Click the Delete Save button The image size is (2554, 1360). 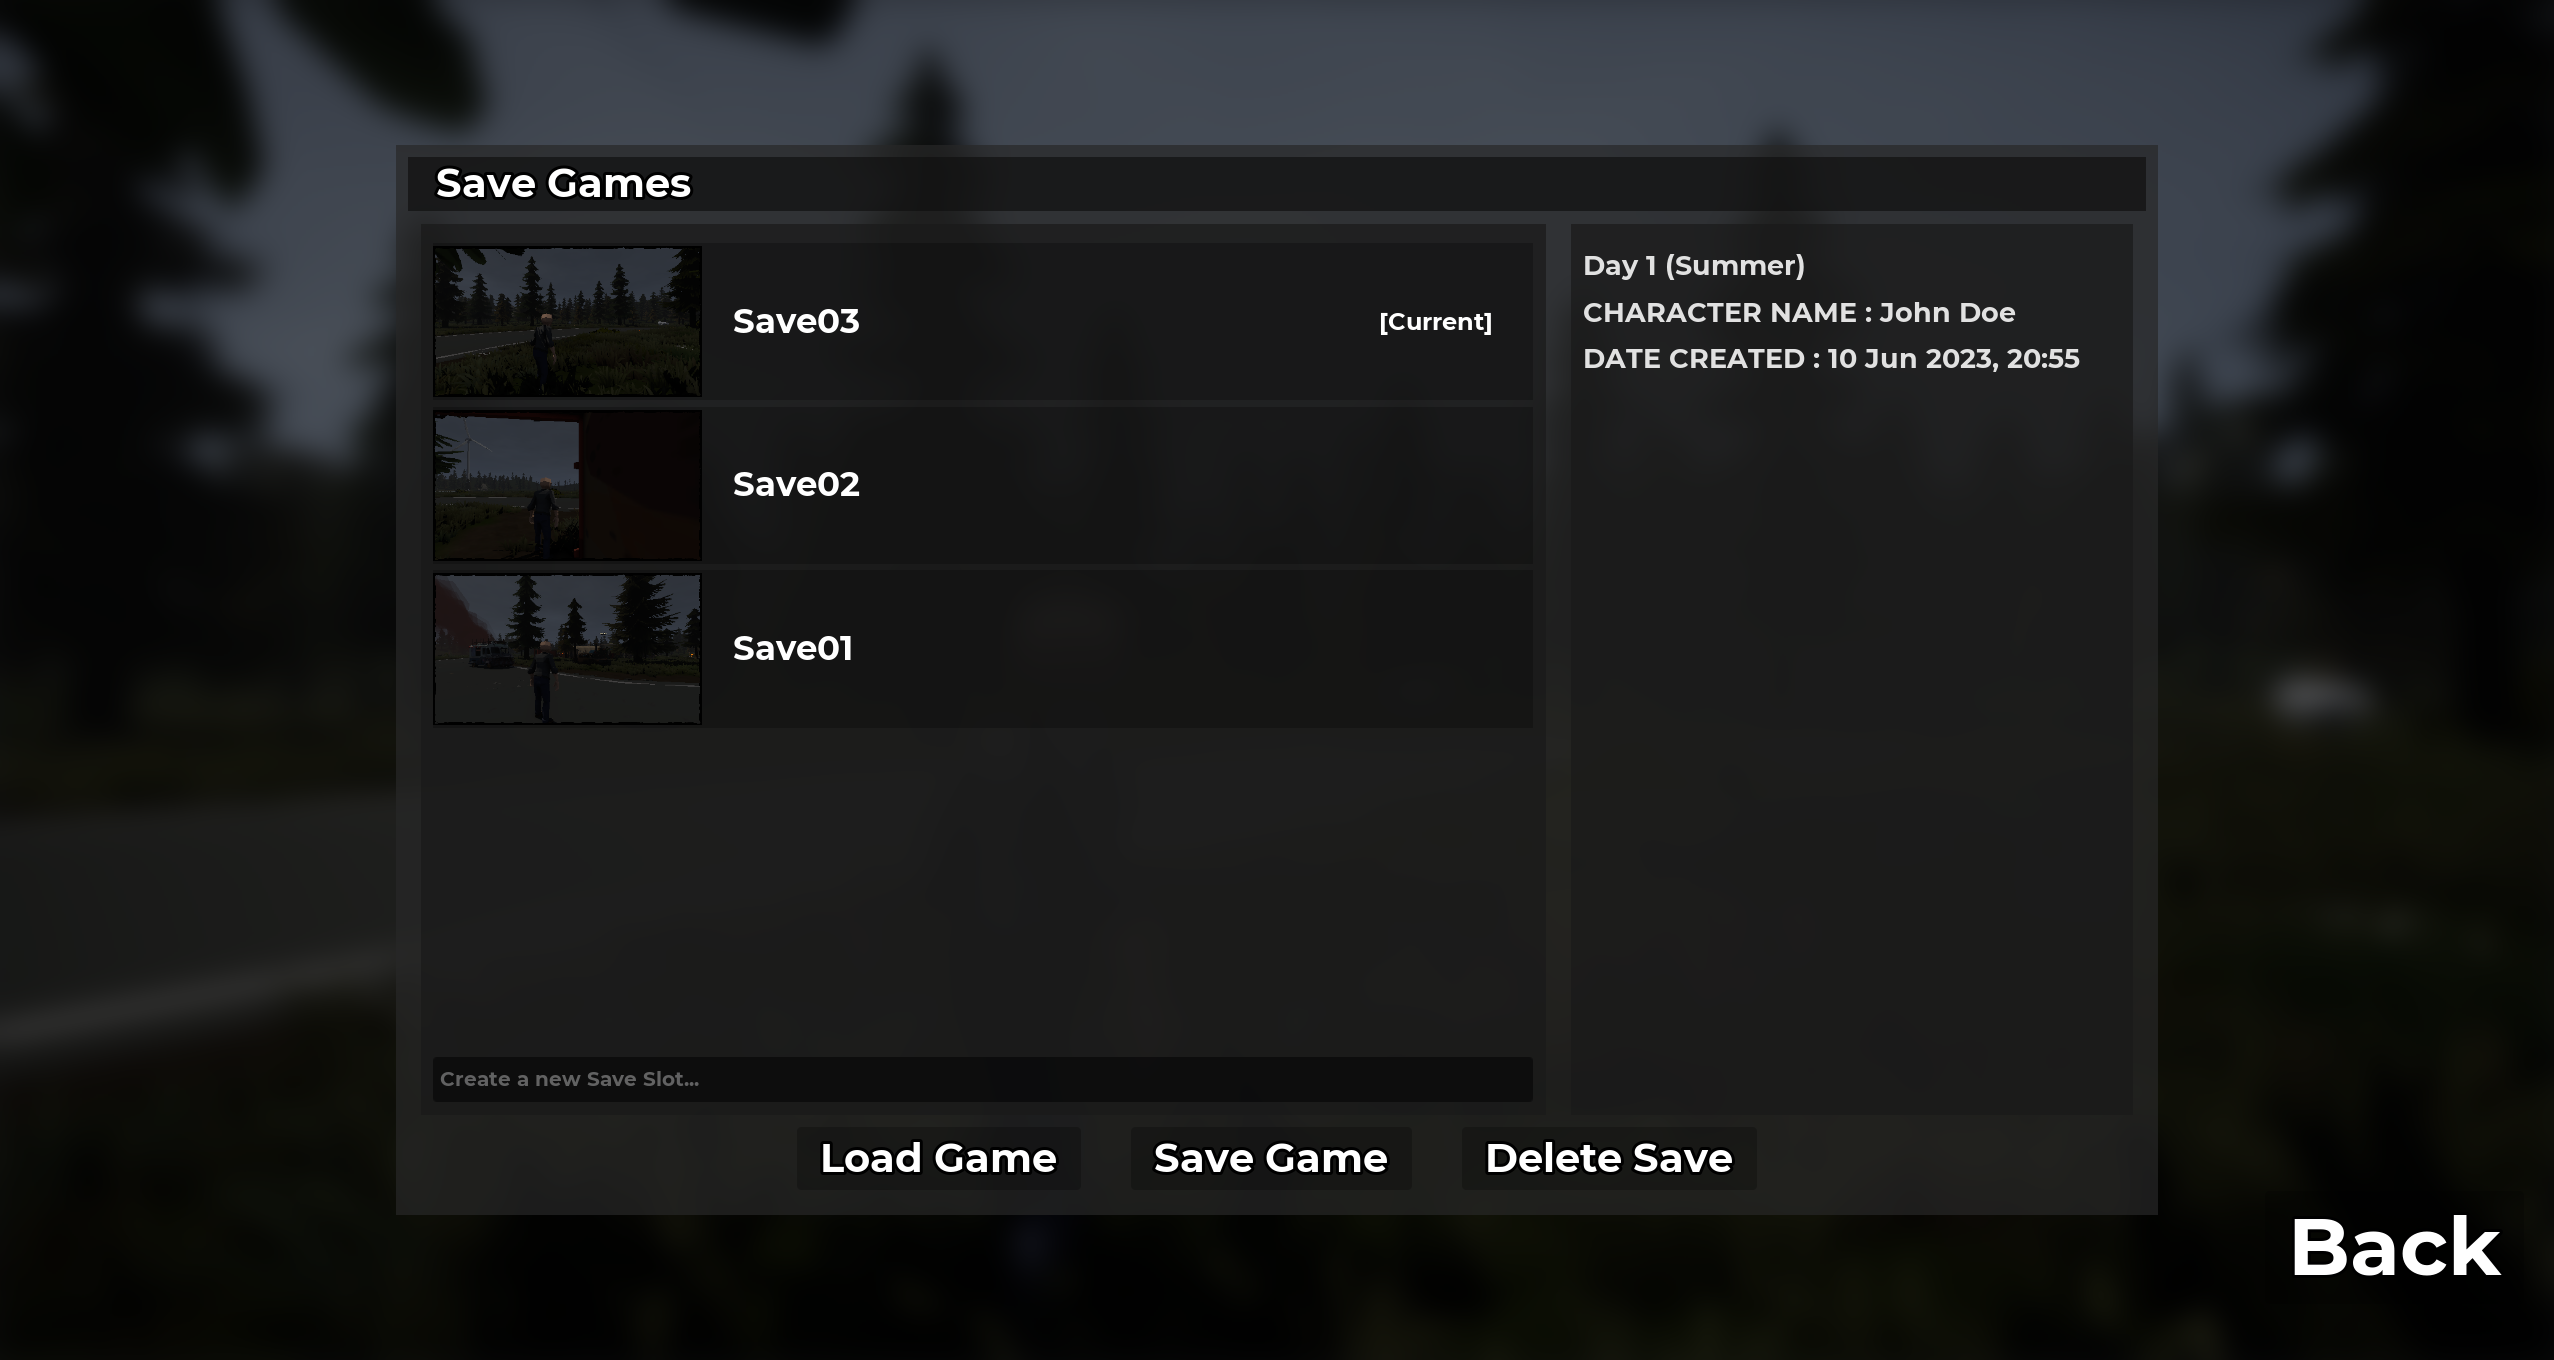pos(1609,1158)
